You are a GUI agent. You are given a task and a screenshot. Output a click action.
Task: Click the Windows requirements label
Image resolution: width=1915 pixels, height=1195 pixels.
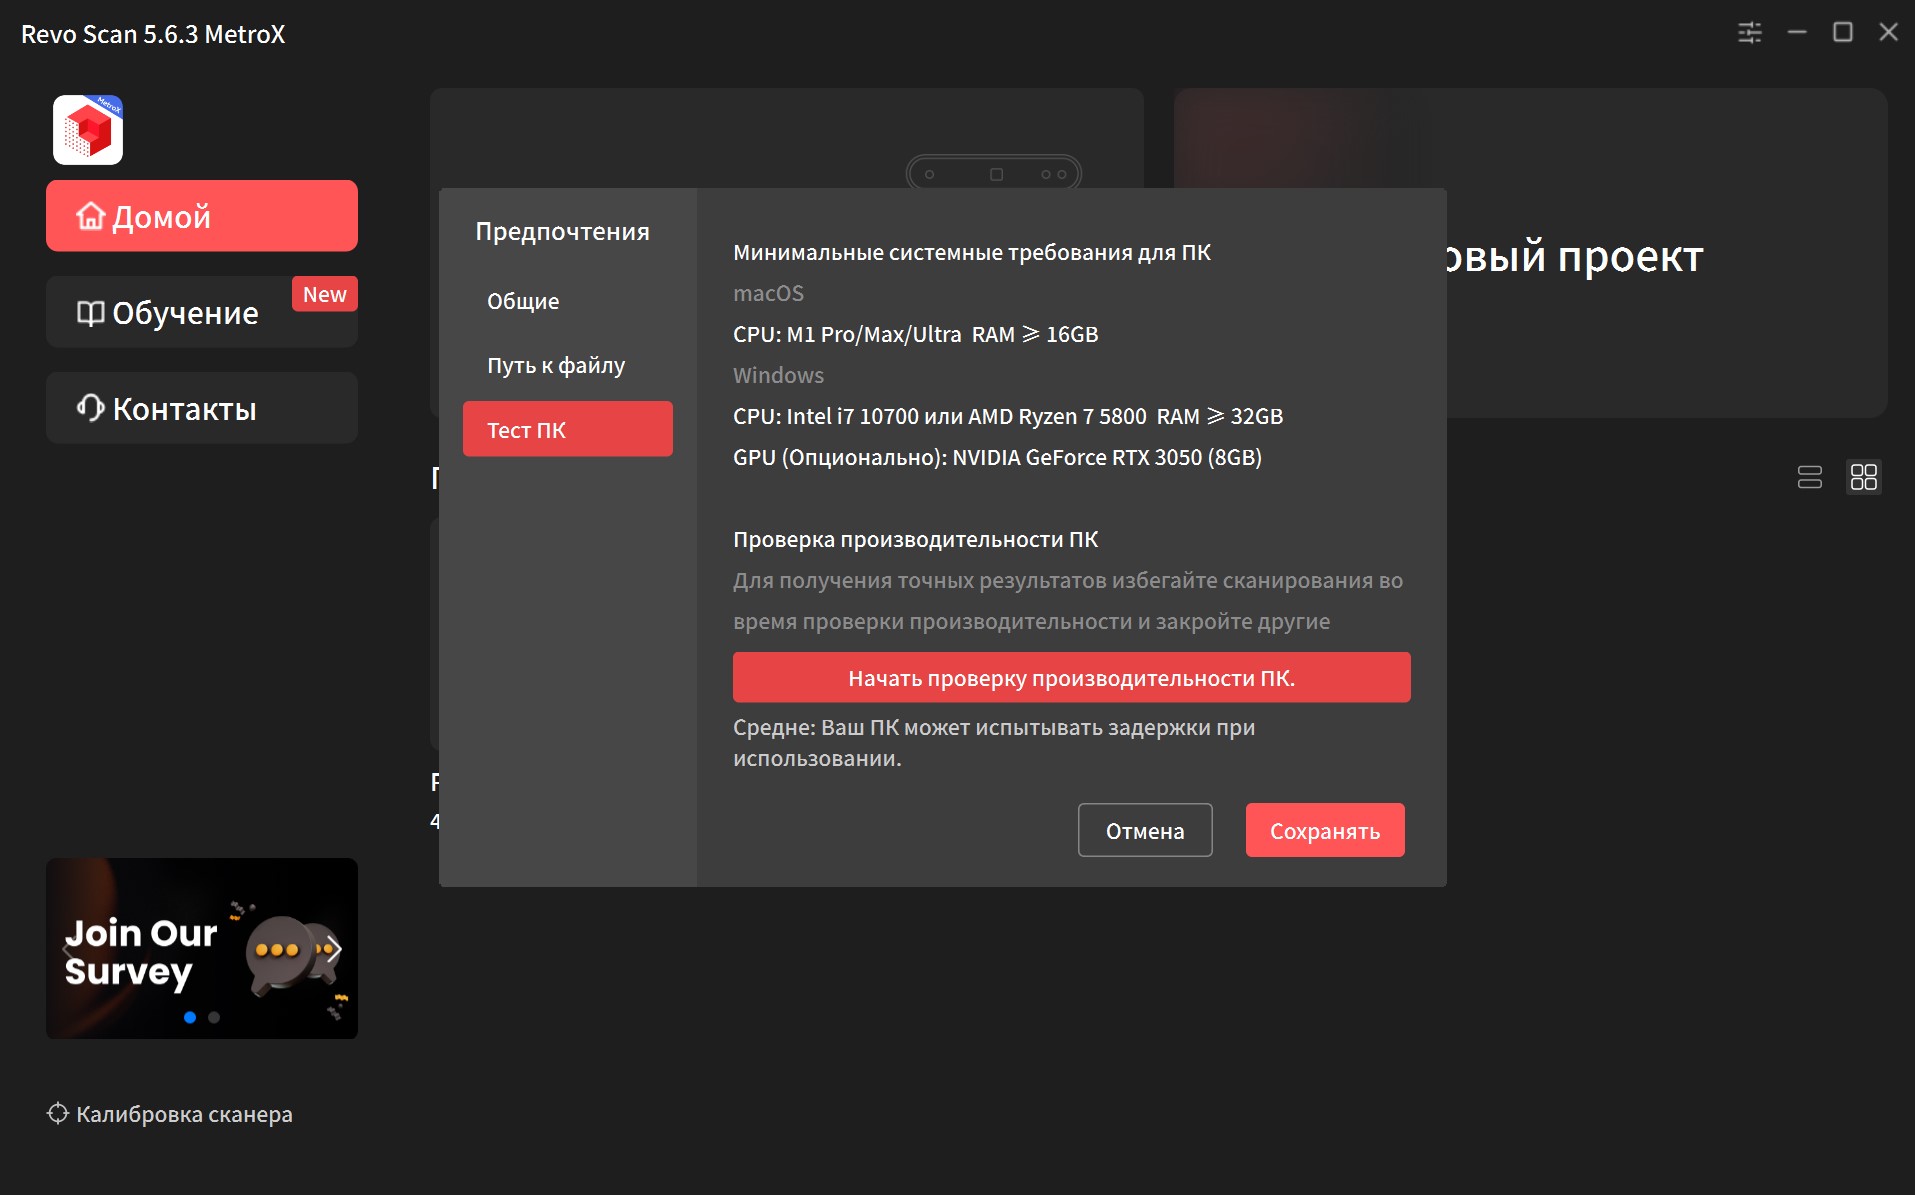[779, 375]
